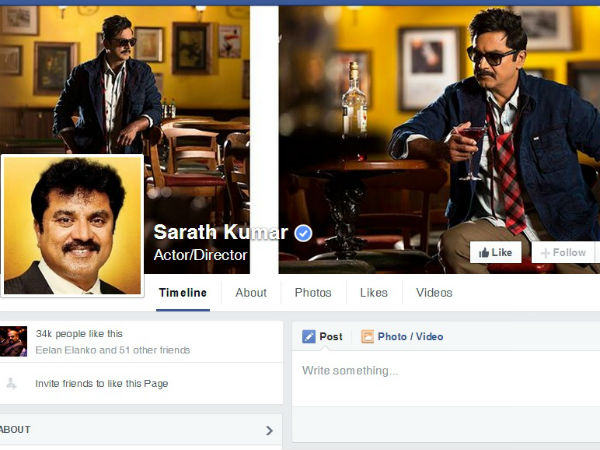Image resolution: width=600 pixels, height=450 pixels.
Task: Open the Likes tab
Action: click(x=374, y=293)
